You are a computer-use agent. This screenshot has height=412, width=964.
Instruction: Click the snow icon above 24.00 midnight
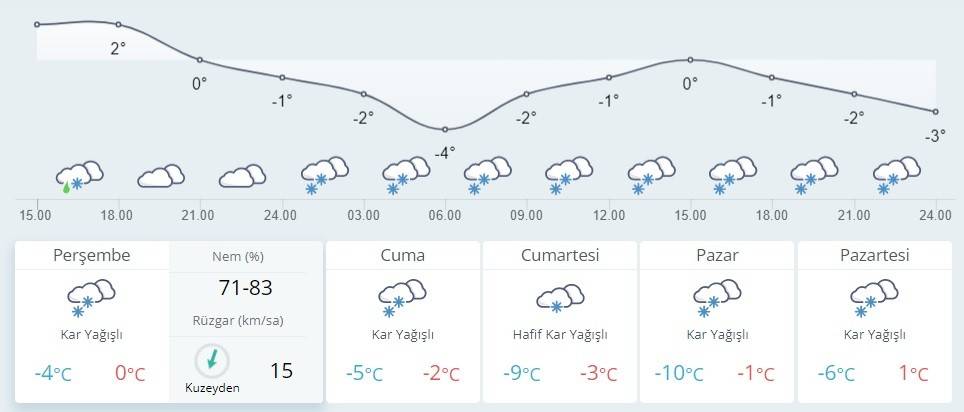coord(325,175)
